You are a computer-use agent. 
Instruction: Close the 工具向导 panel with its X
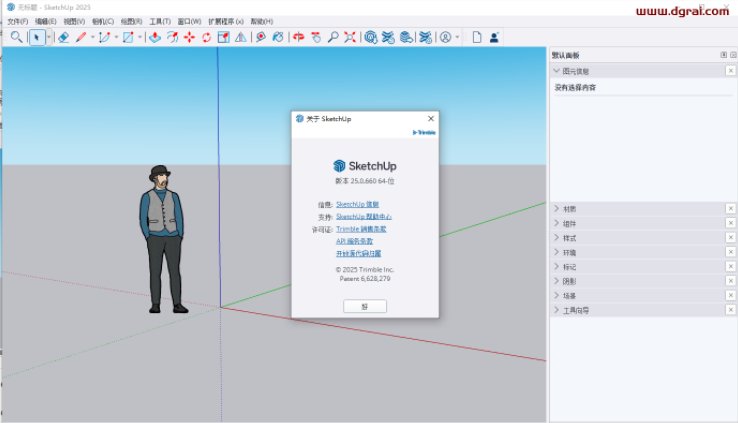tap(730, 310)
